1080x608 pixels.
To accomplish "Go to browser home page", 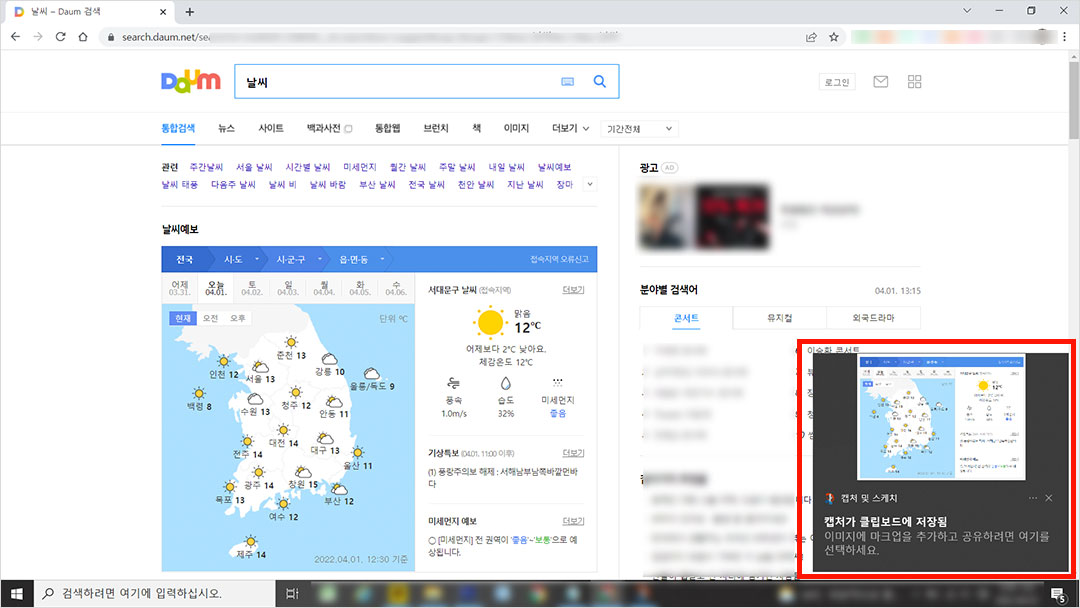I will [83, 36].
